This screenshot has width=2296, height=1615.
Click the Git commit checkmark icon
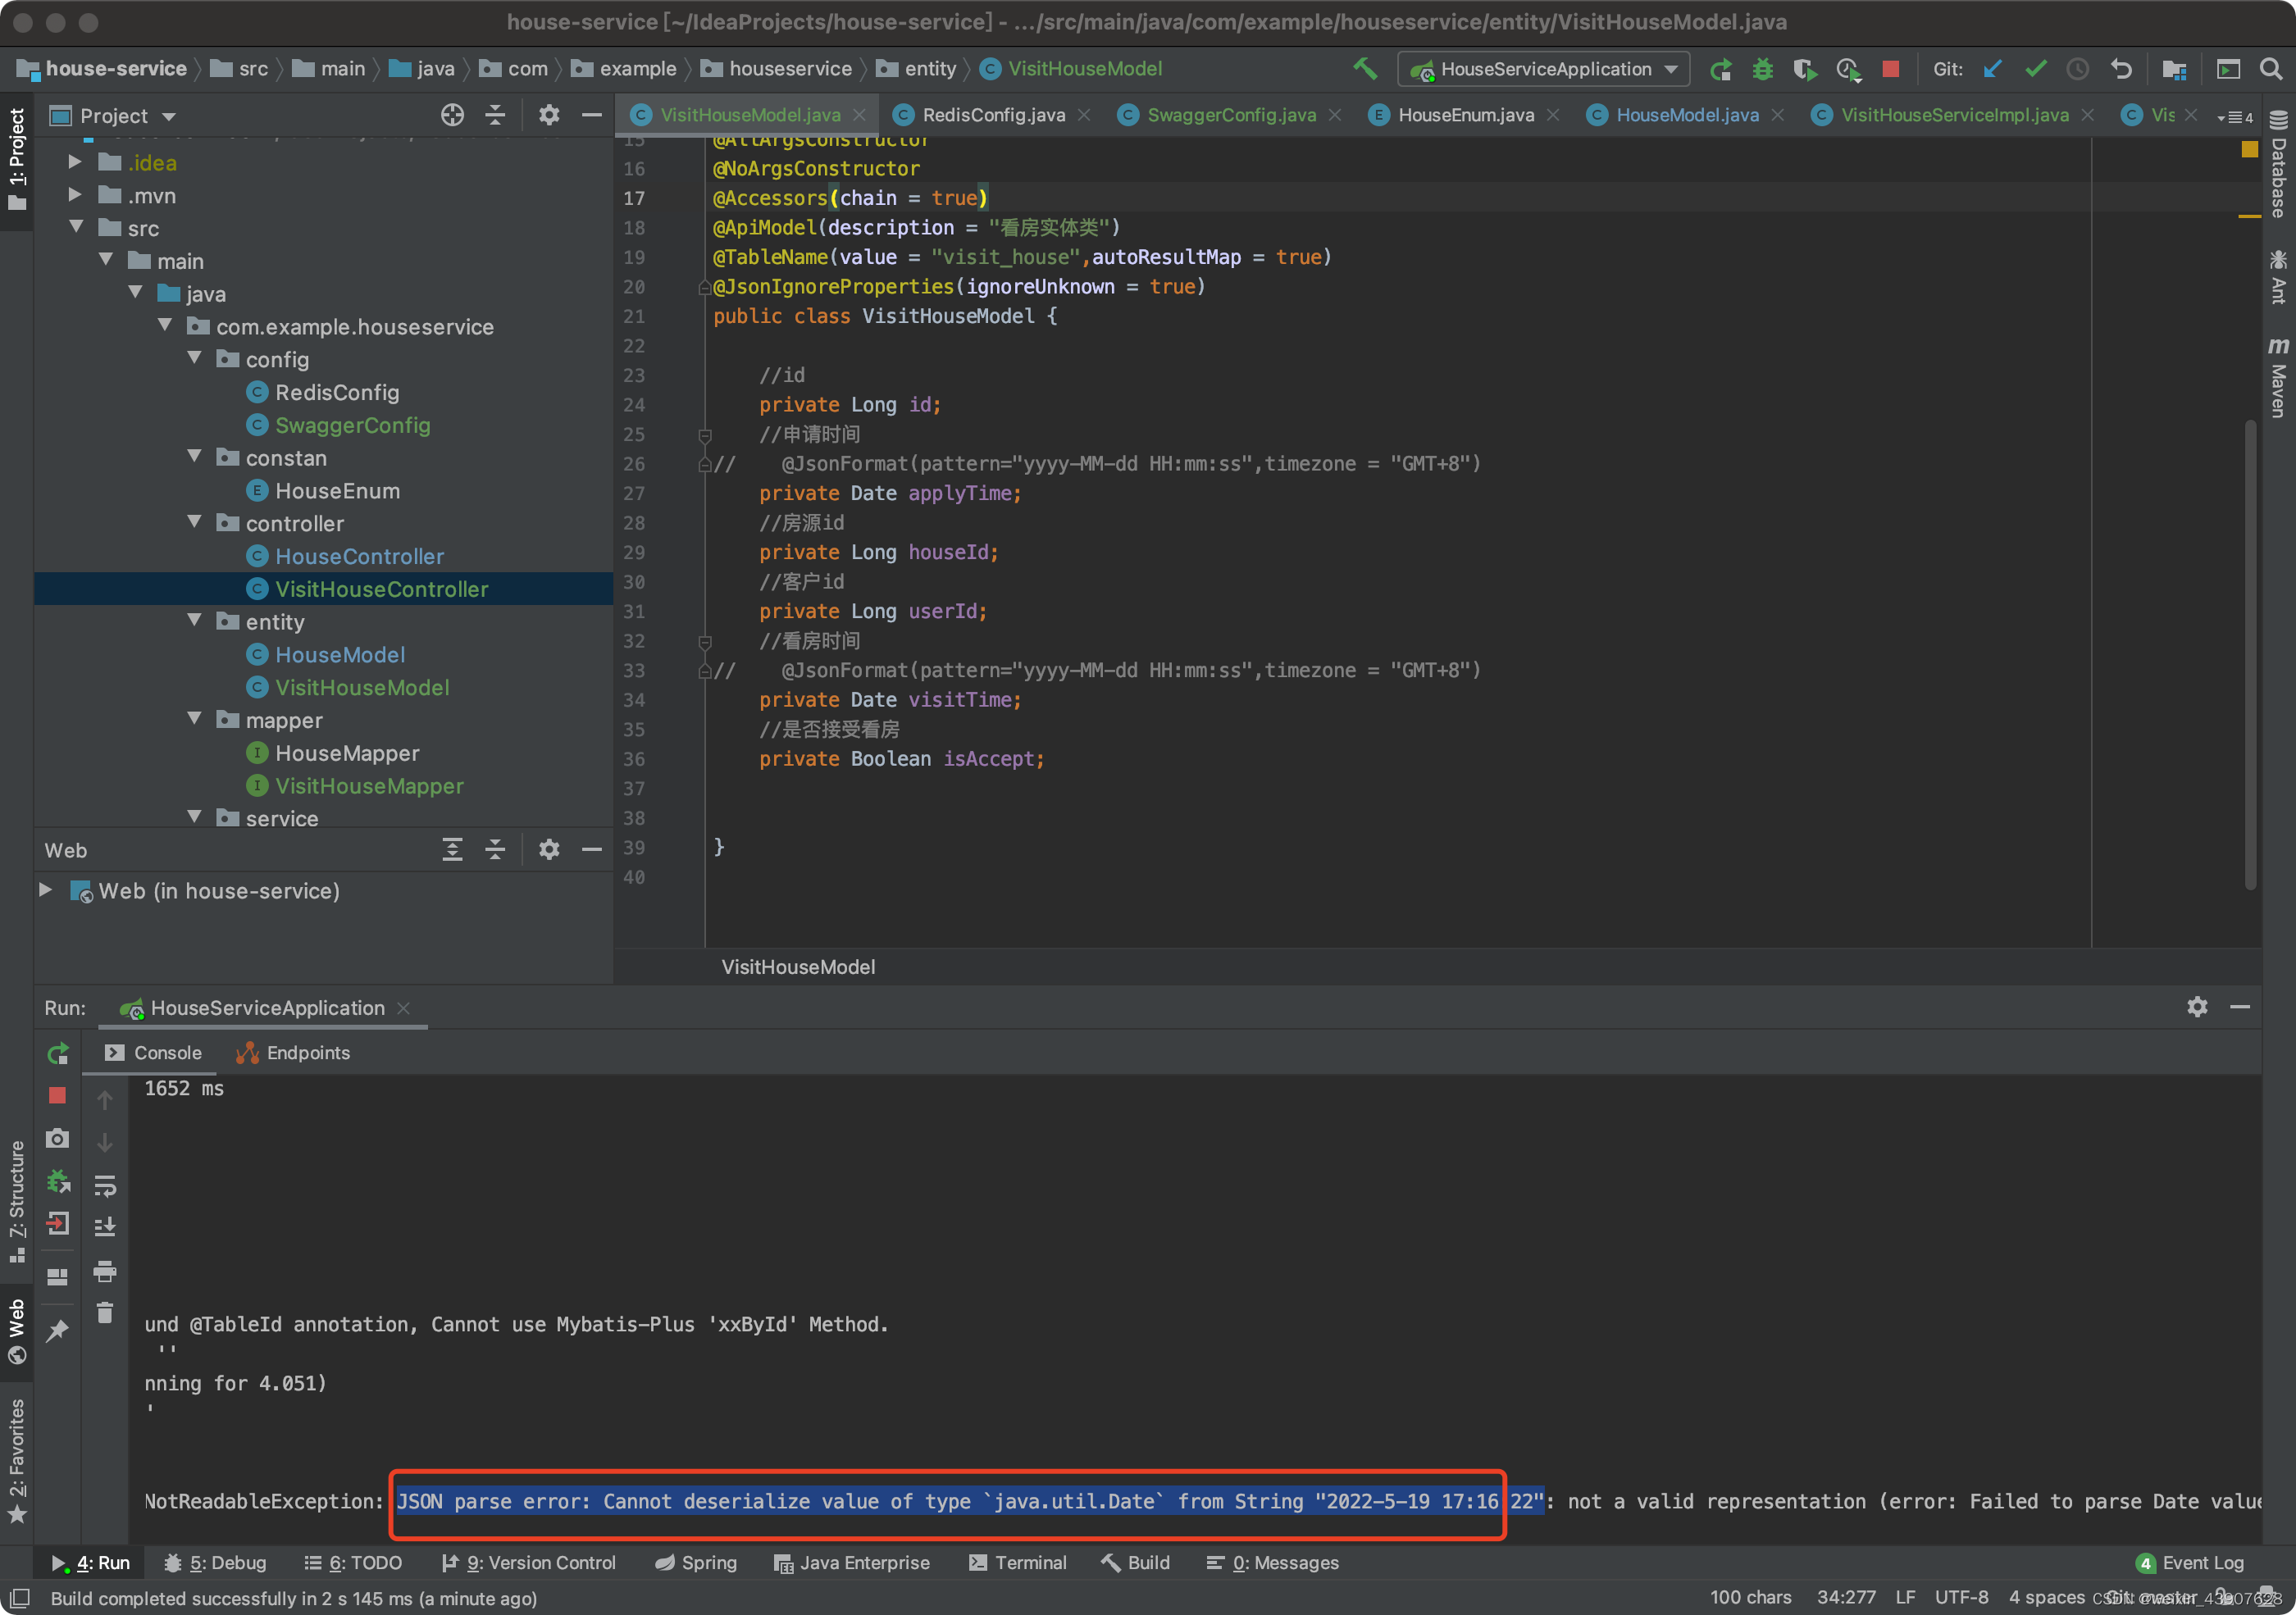[x=2035, y=69]
